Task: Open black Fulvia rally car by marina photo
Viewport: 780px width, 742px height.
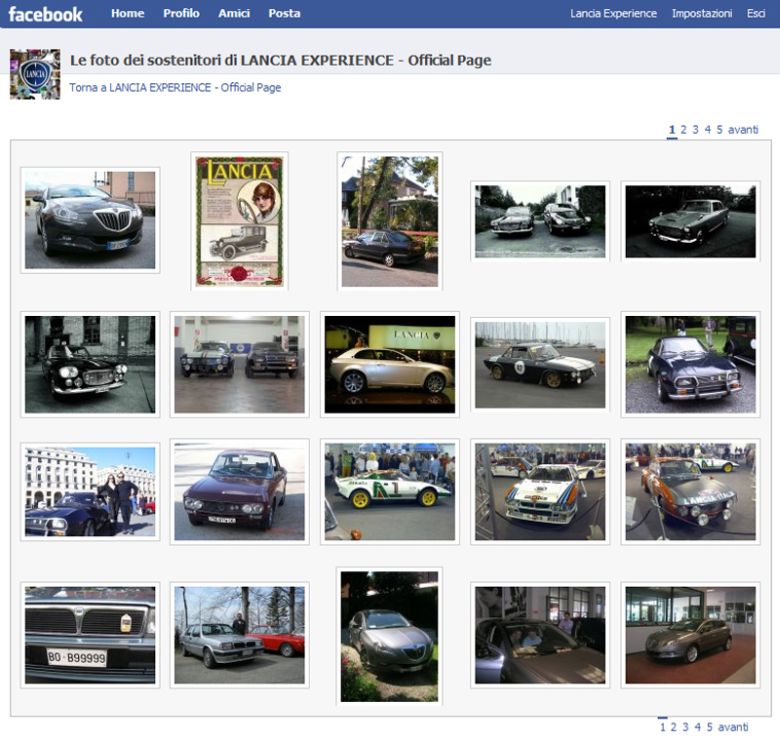Action: coord(540,365)
